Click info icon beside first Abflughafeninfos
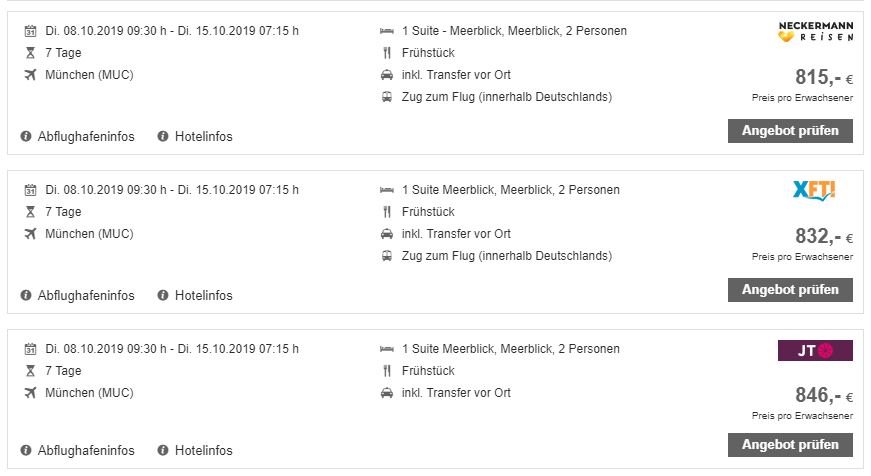 coord(26,136)
